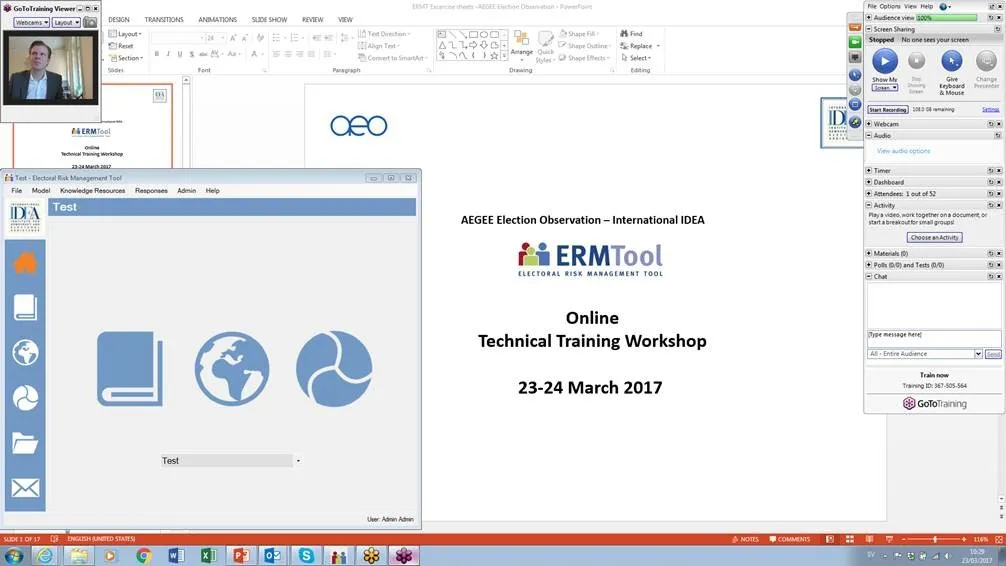Expand the Webcam pane
The image size is (1006, 566).
(869, 124)
